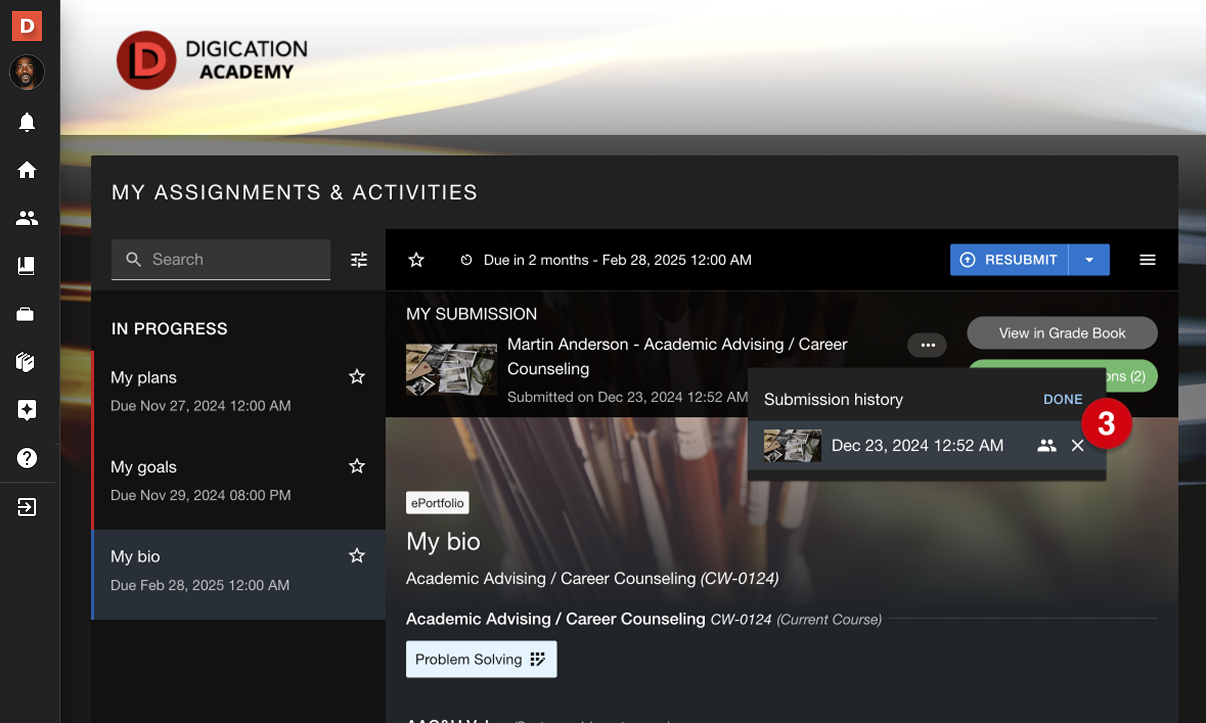
Task: Open the people icon in left sidebar
Action: [x=27, y=218]
